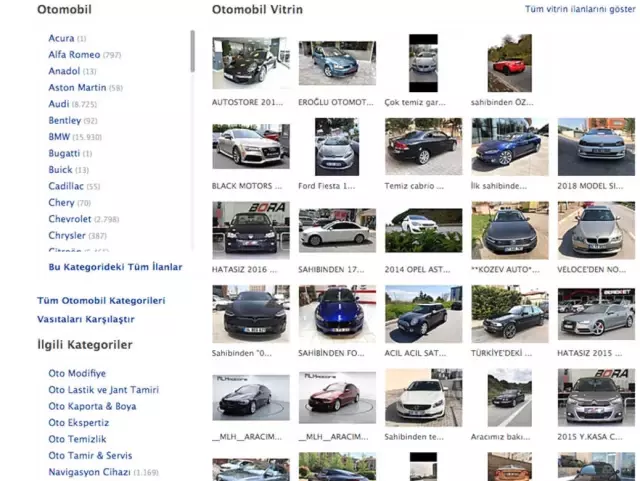Click the TÜRKİYE'DEKİ caption text
The width and height of the screenshot is (640, 481).
(501, 353)
